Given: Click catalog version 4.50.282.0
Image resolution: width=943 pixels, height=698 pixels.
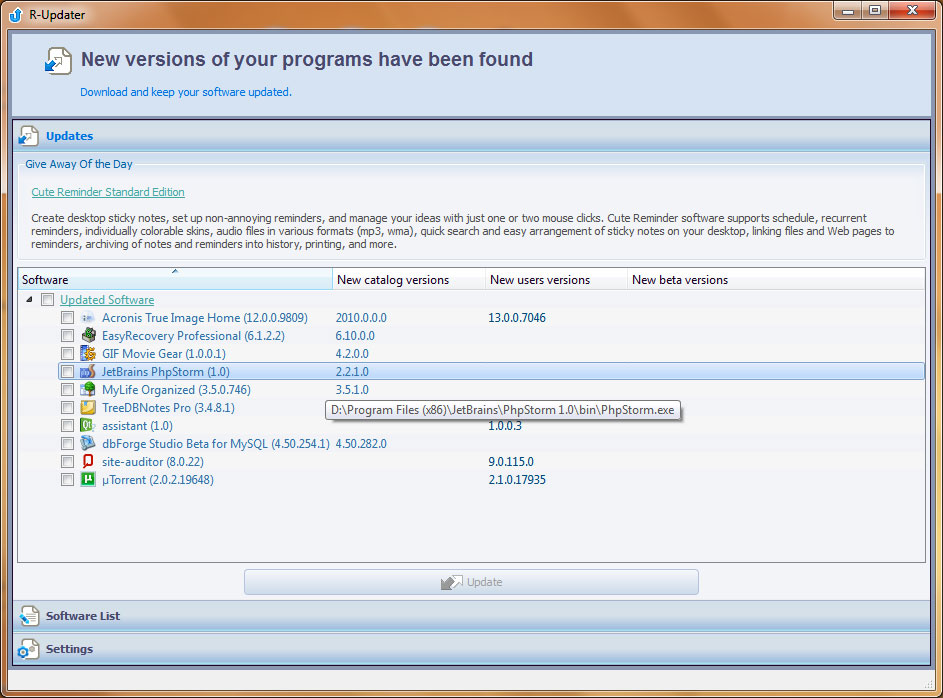Looking at the screenshot, I should click(361, 444).
